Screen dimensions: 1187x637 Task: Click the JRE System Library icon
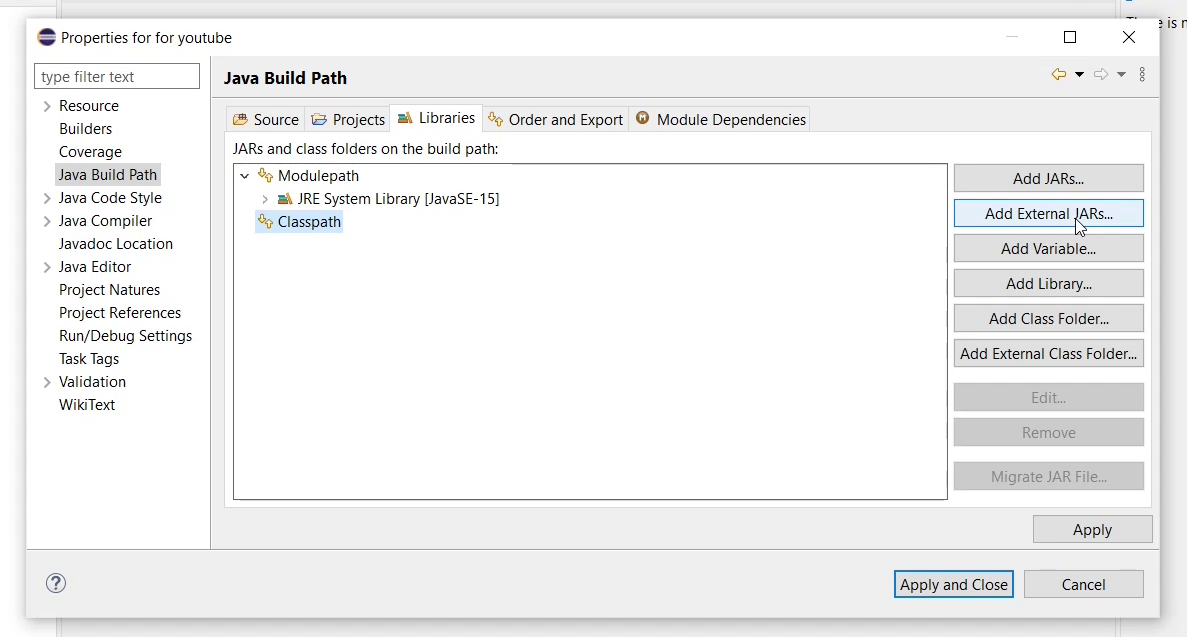point(285,199)
